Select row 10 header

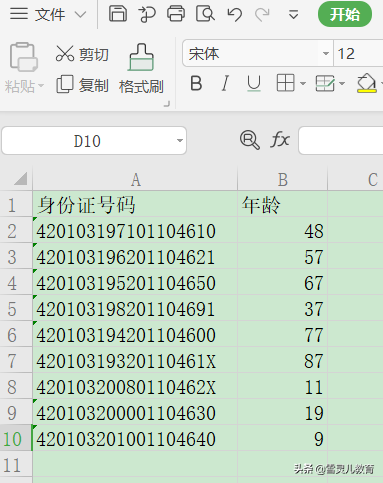(16, 438)
